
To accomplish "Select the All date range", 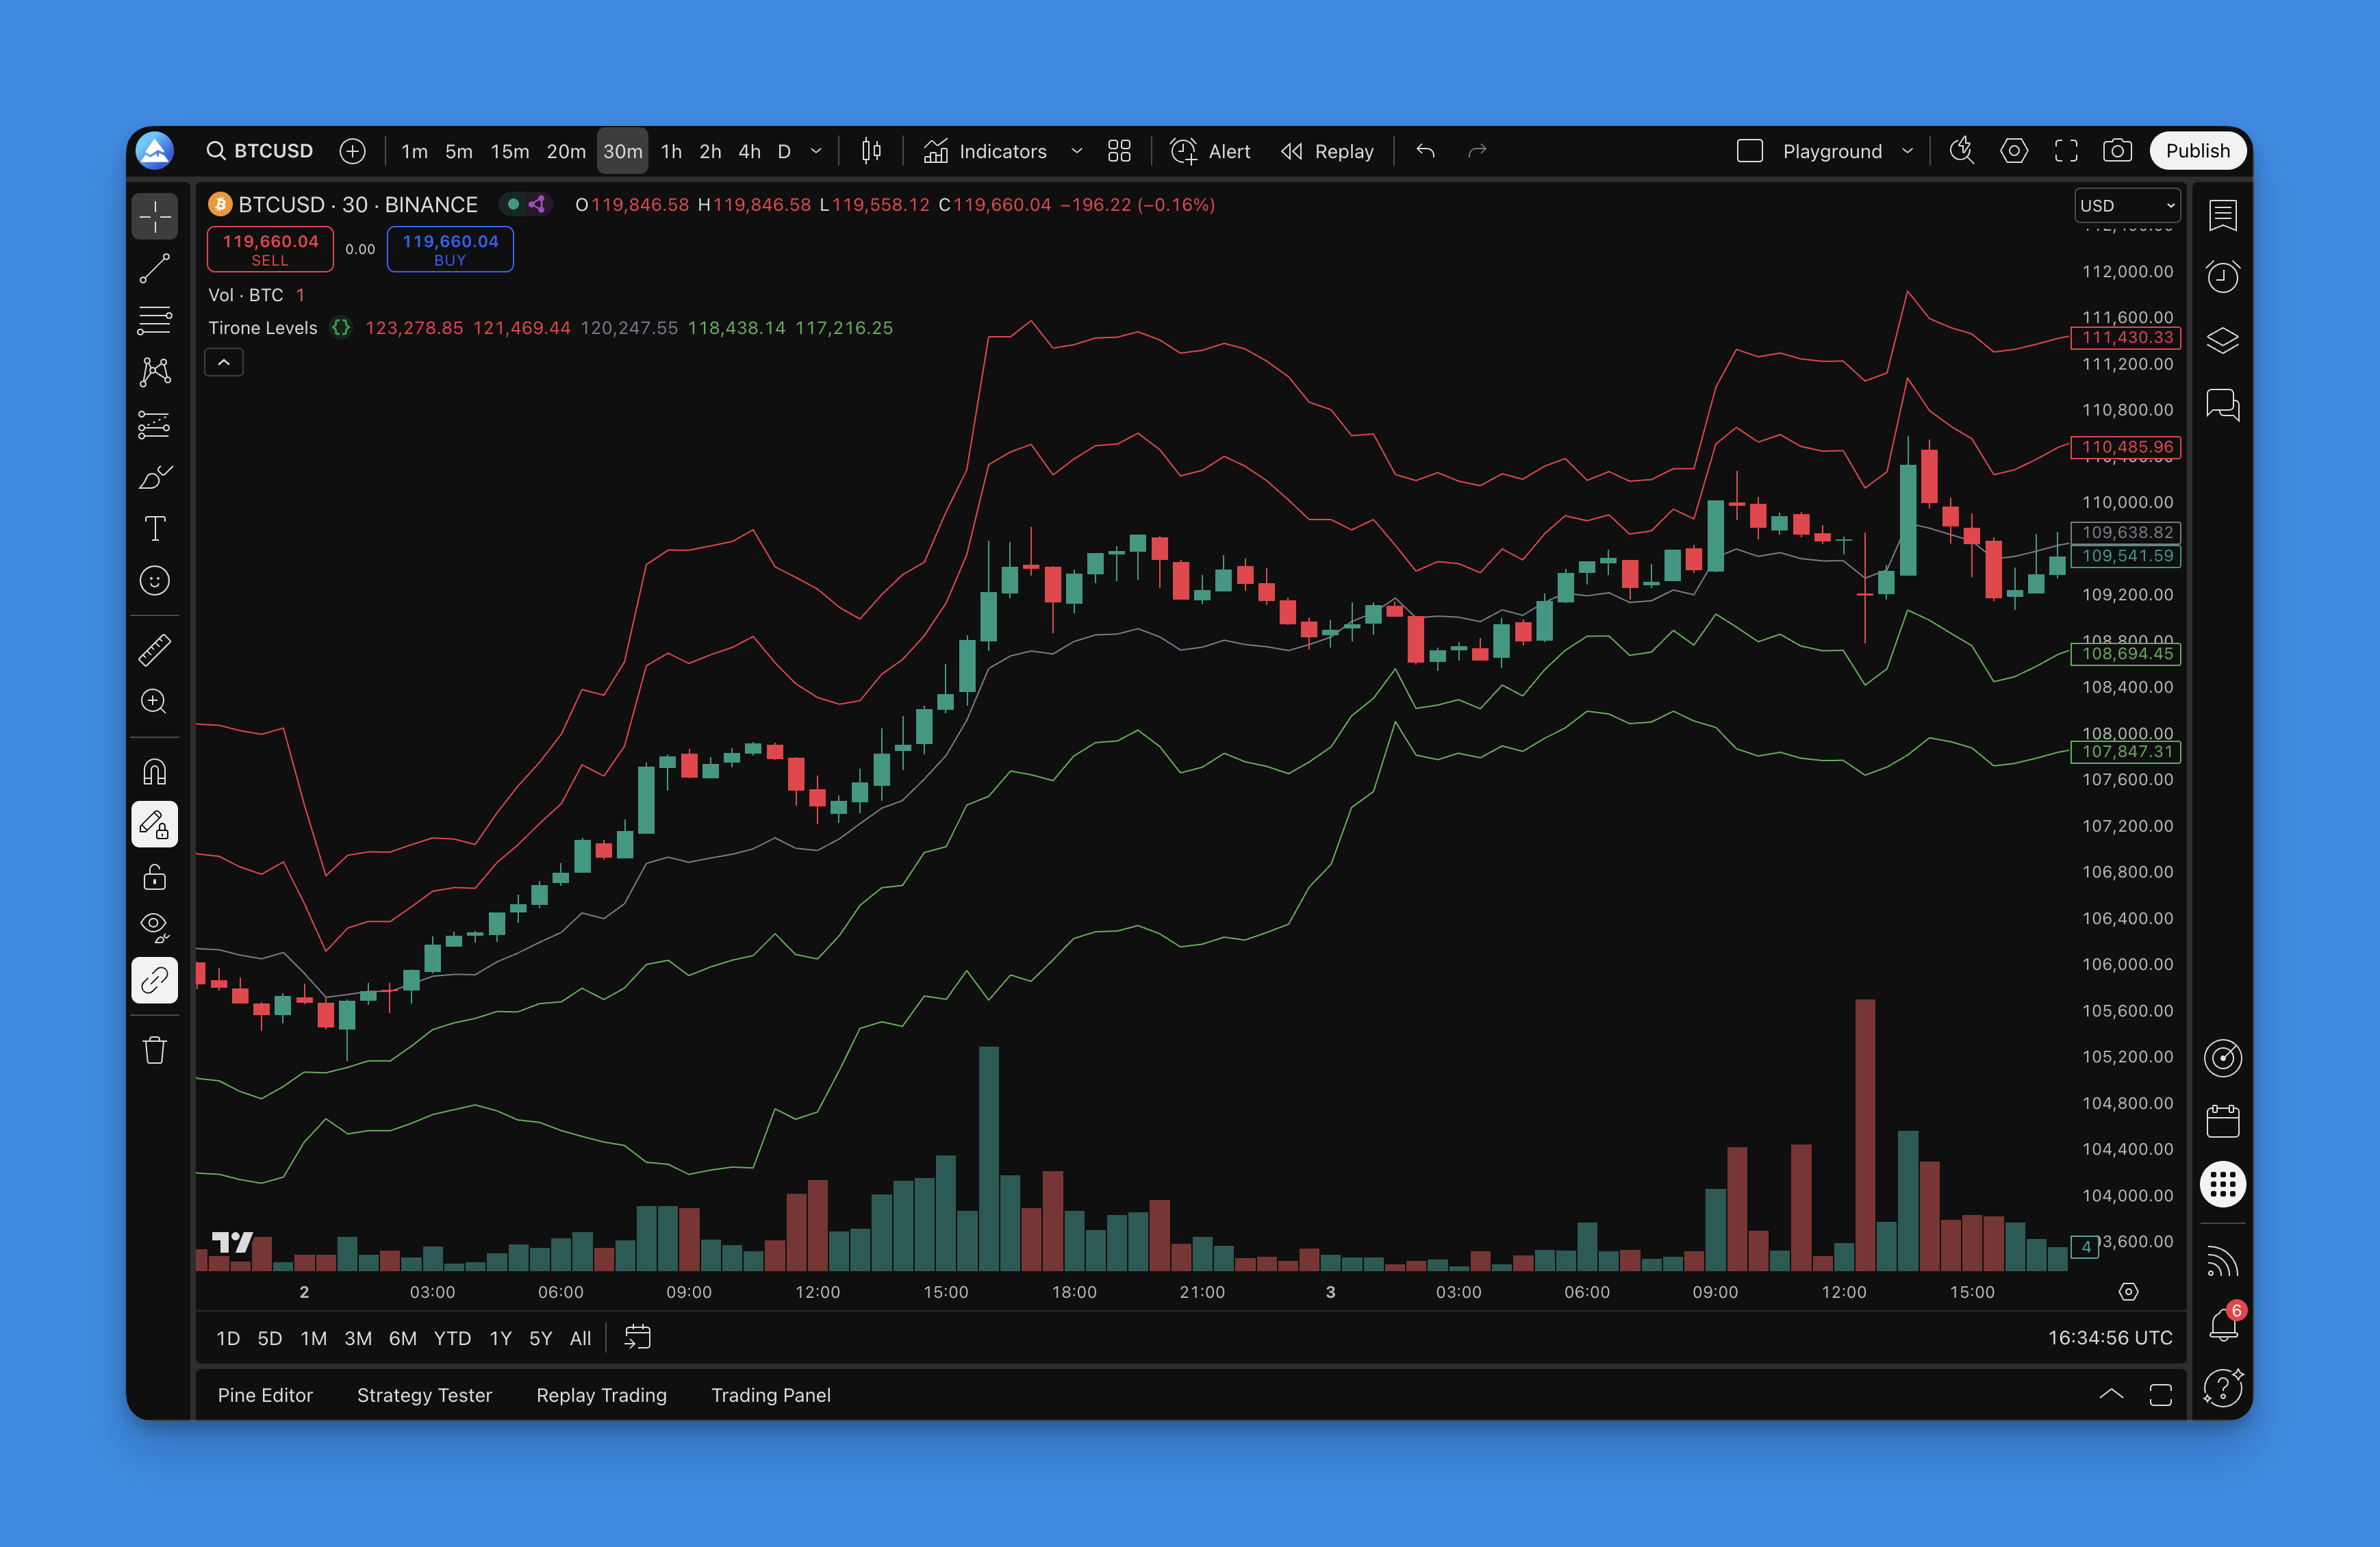I will (x=580, y=1338).
